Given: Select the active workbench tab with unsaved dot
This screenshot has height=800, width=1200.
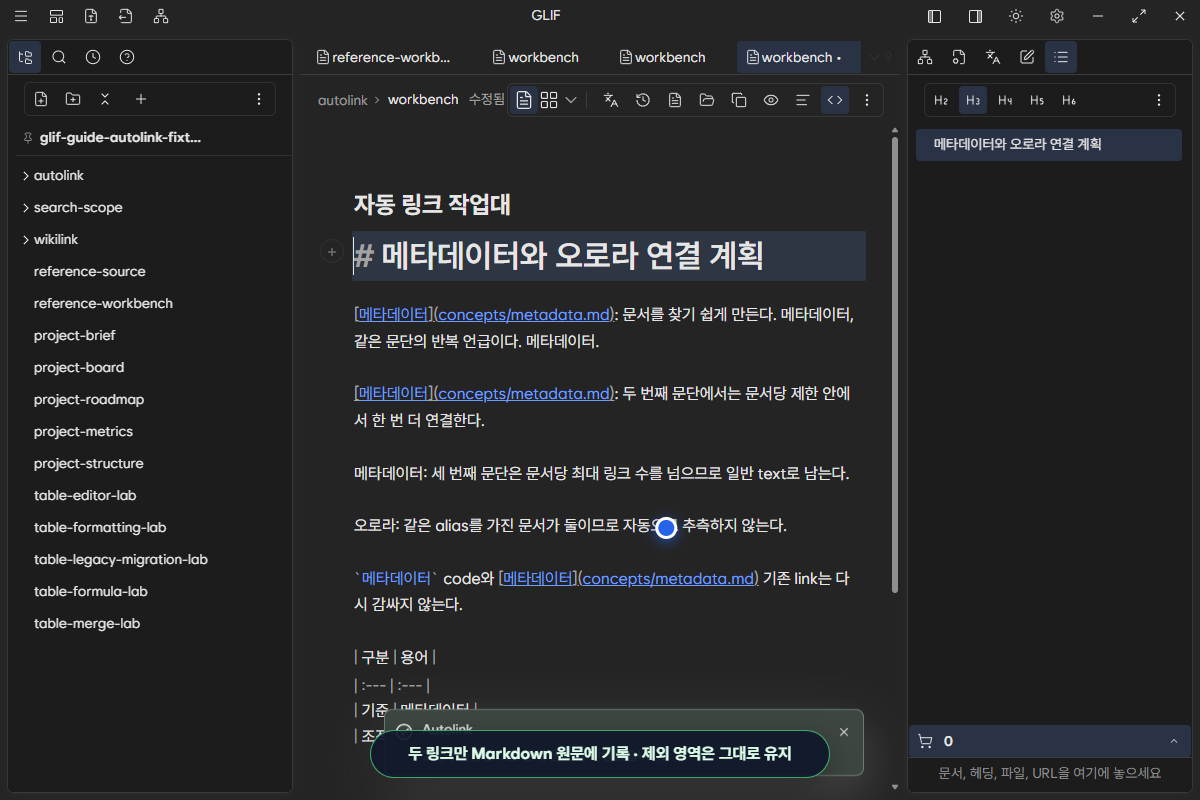Looking at the screenshot, I should tap(797, 57).
